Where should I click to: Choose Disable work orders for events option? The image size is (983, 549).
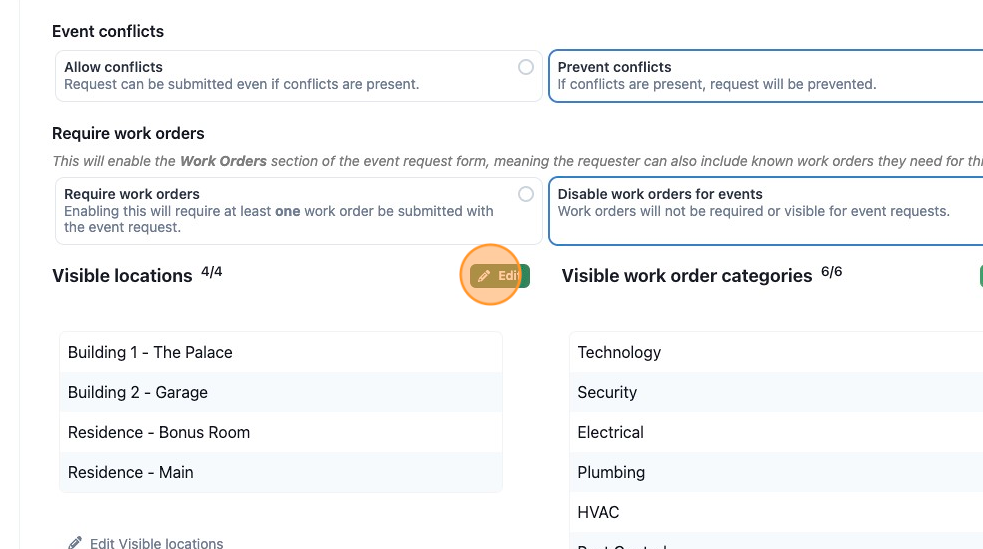tap(765, 211)
